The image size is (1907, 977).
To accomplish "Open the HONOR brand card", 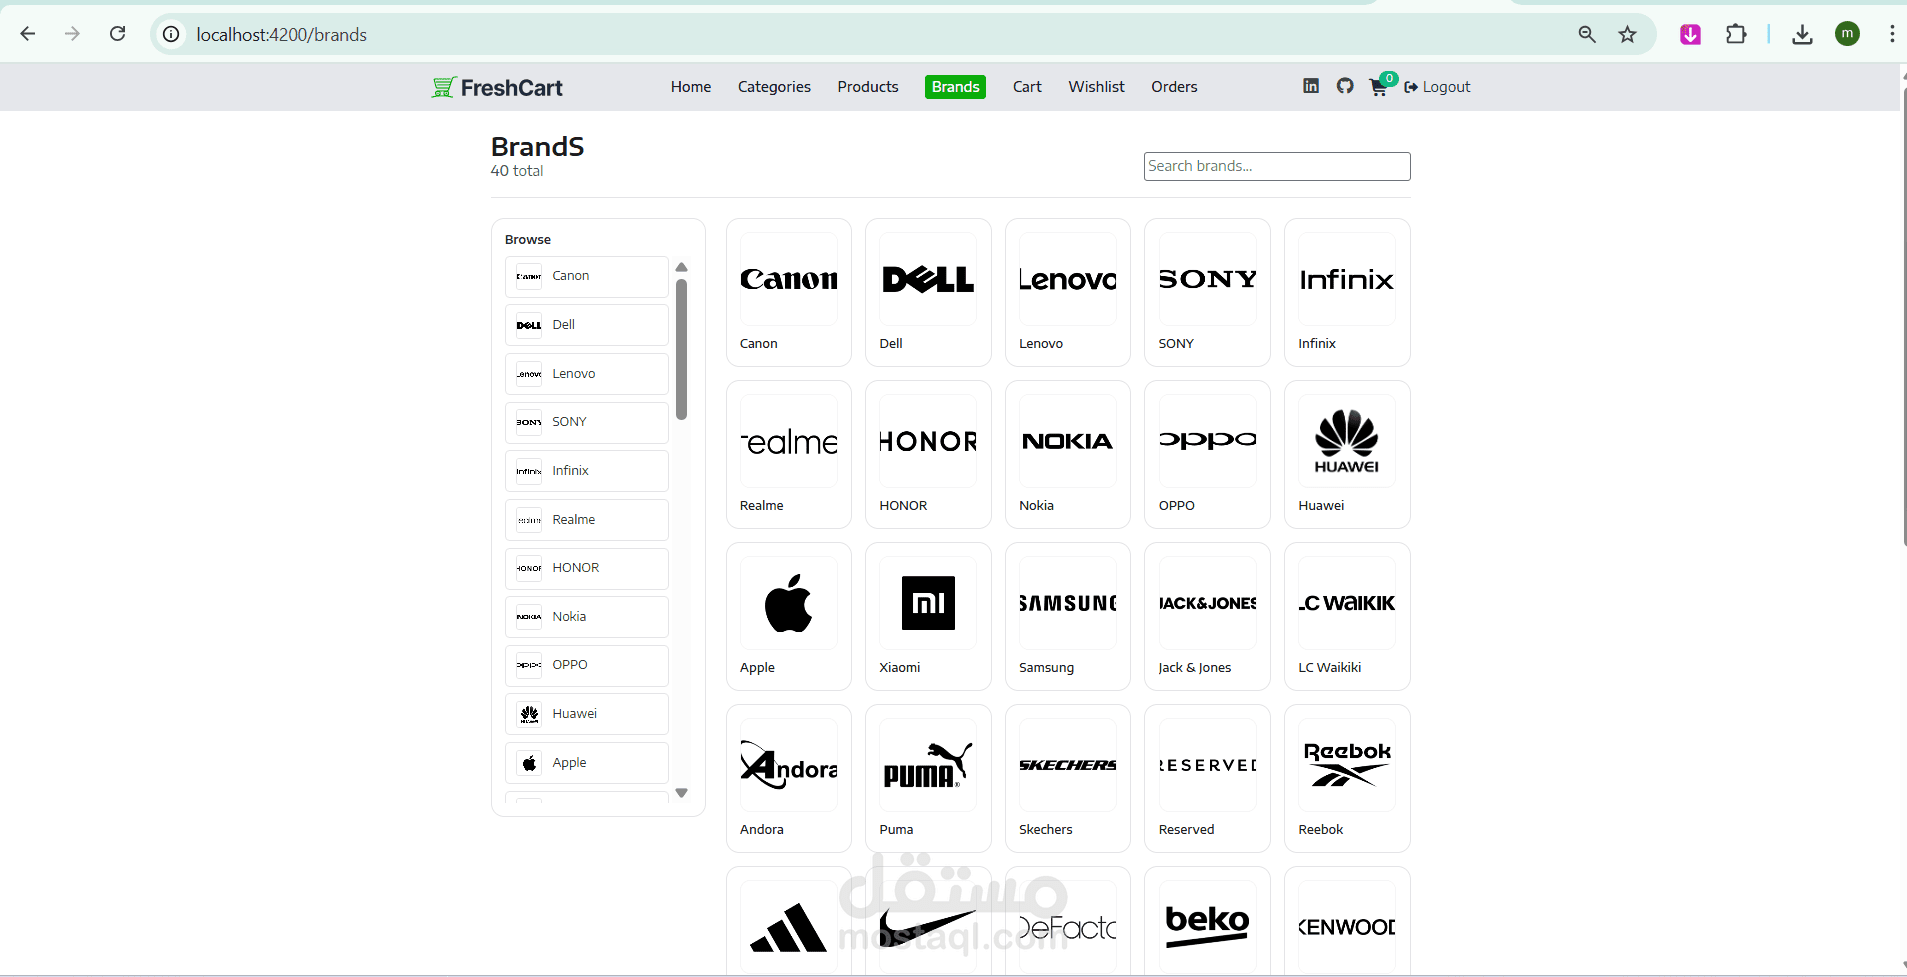I will click(928, 455).
